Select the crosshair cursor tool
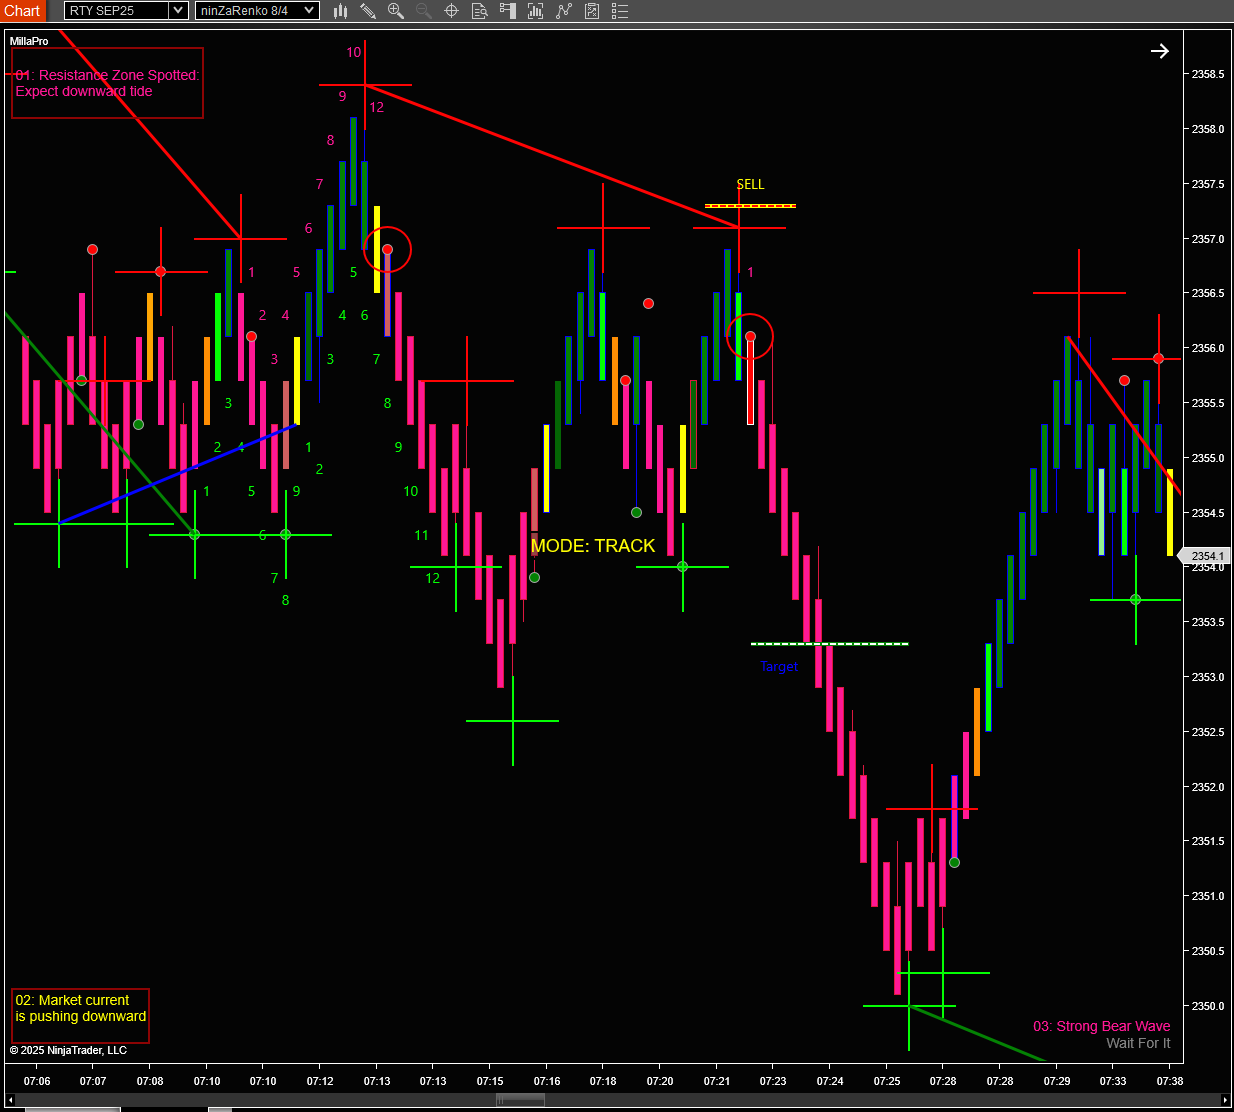 coord(452,11)
